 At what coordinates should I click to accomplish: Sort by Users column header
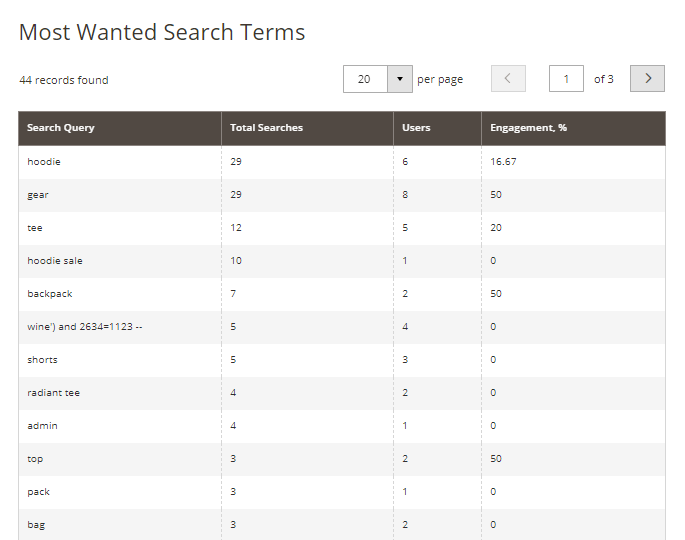coord(416,128)
